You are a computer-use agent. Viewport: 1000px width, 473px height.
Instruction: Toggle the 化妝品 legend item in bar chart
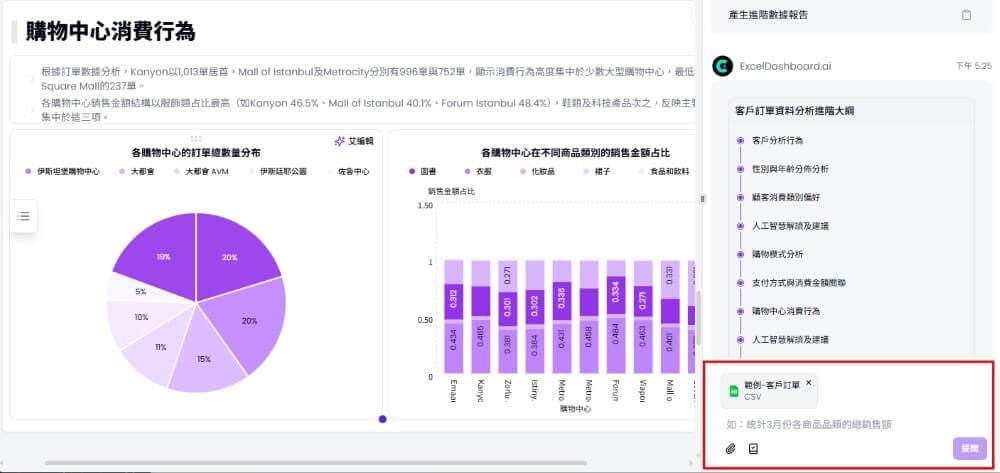pyautogui.click(x=536, y=171)
